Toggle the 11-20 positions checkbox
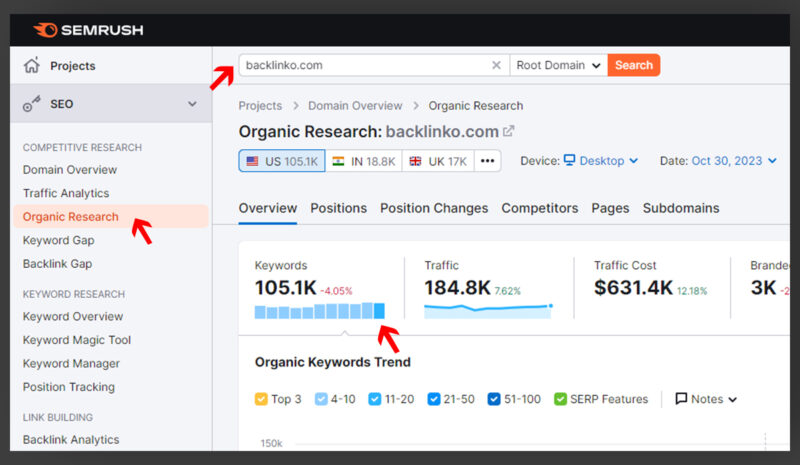Screen dimensions: 800x465 374,399
